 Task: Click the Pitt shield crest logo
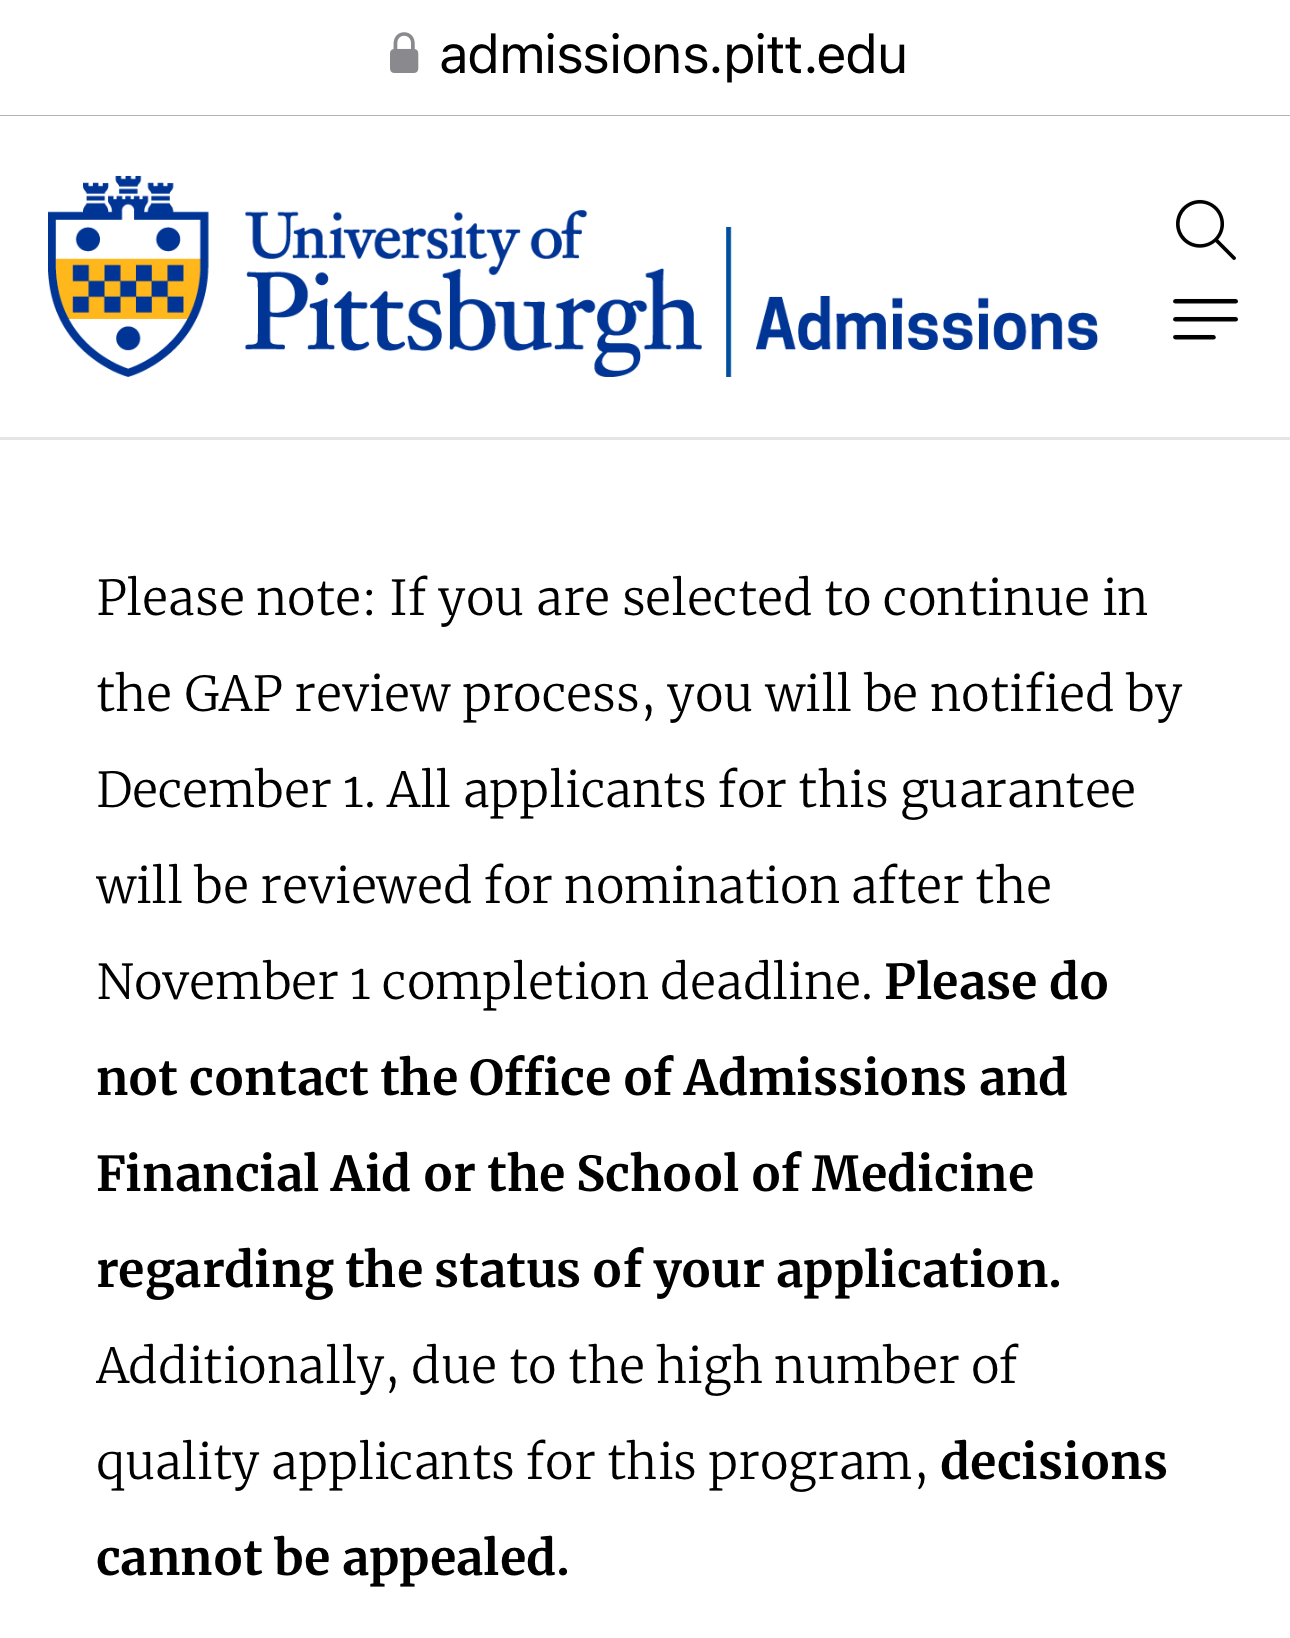click(x=128, y=276)
